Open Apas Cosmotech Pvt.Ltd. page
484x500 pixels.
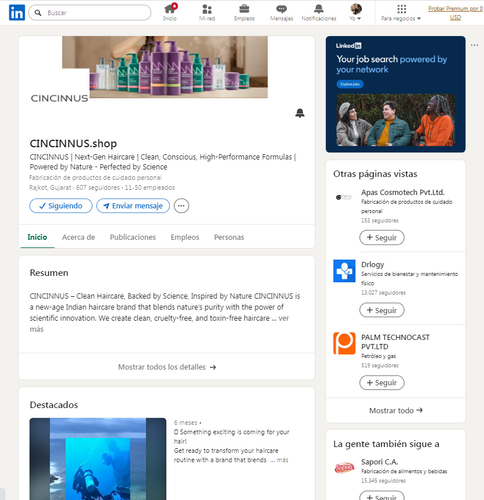(x=403, y=192)
